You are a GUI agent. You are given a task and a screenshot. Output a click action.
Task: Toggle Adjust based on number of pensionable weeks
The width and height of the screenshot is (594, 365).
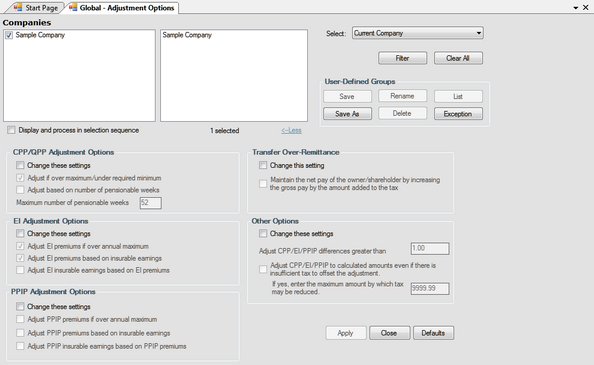pyautogui.click(x=20, y=190)
